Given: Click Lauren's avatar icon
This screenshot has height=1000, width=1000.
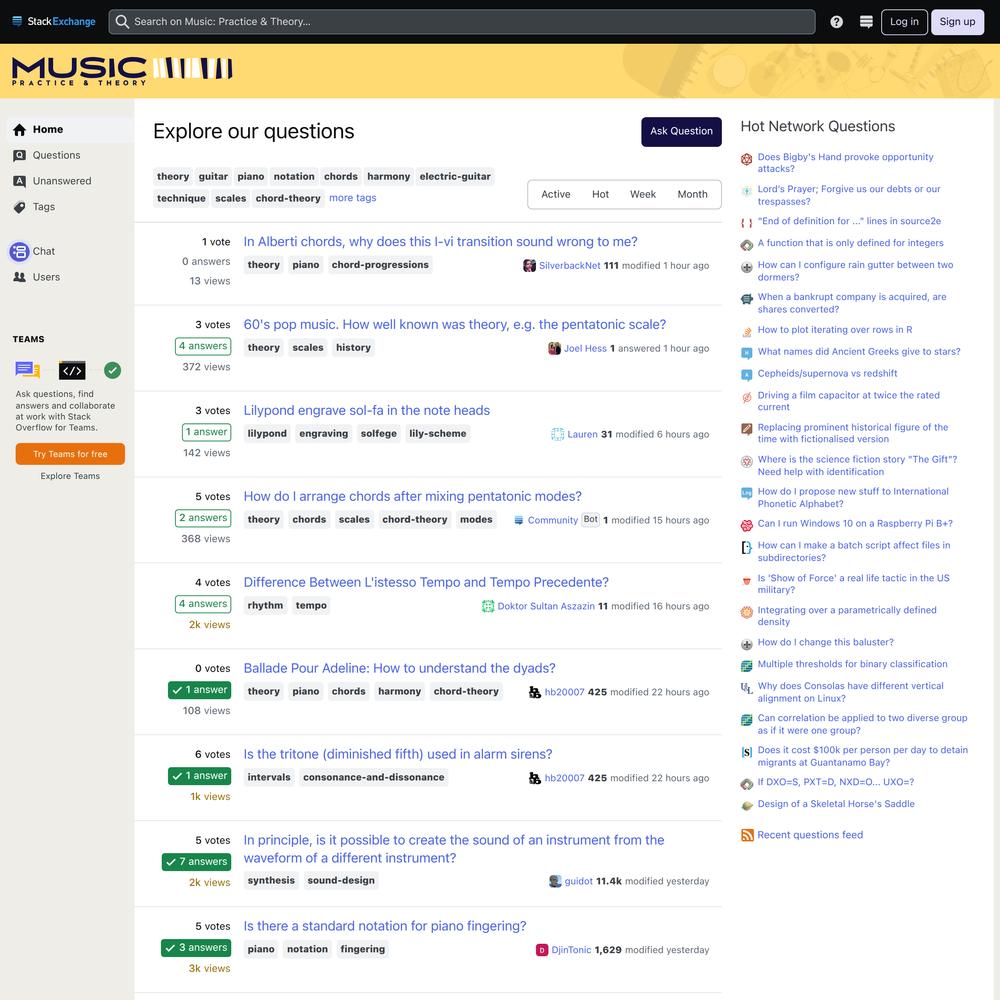Looking at the screenshot, I should click(x=557, y=434).
